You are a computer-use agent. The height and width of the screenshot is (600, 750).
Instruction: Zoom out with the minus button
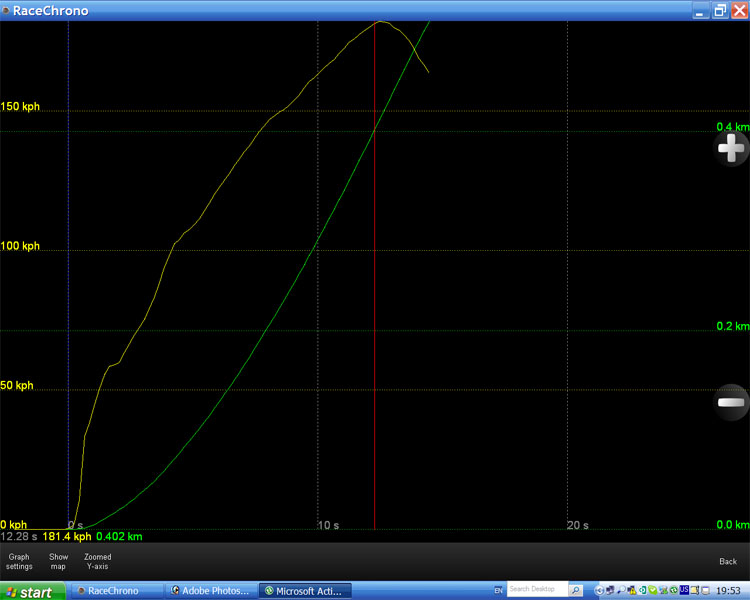pyautogui.click(x=731, y=402)
